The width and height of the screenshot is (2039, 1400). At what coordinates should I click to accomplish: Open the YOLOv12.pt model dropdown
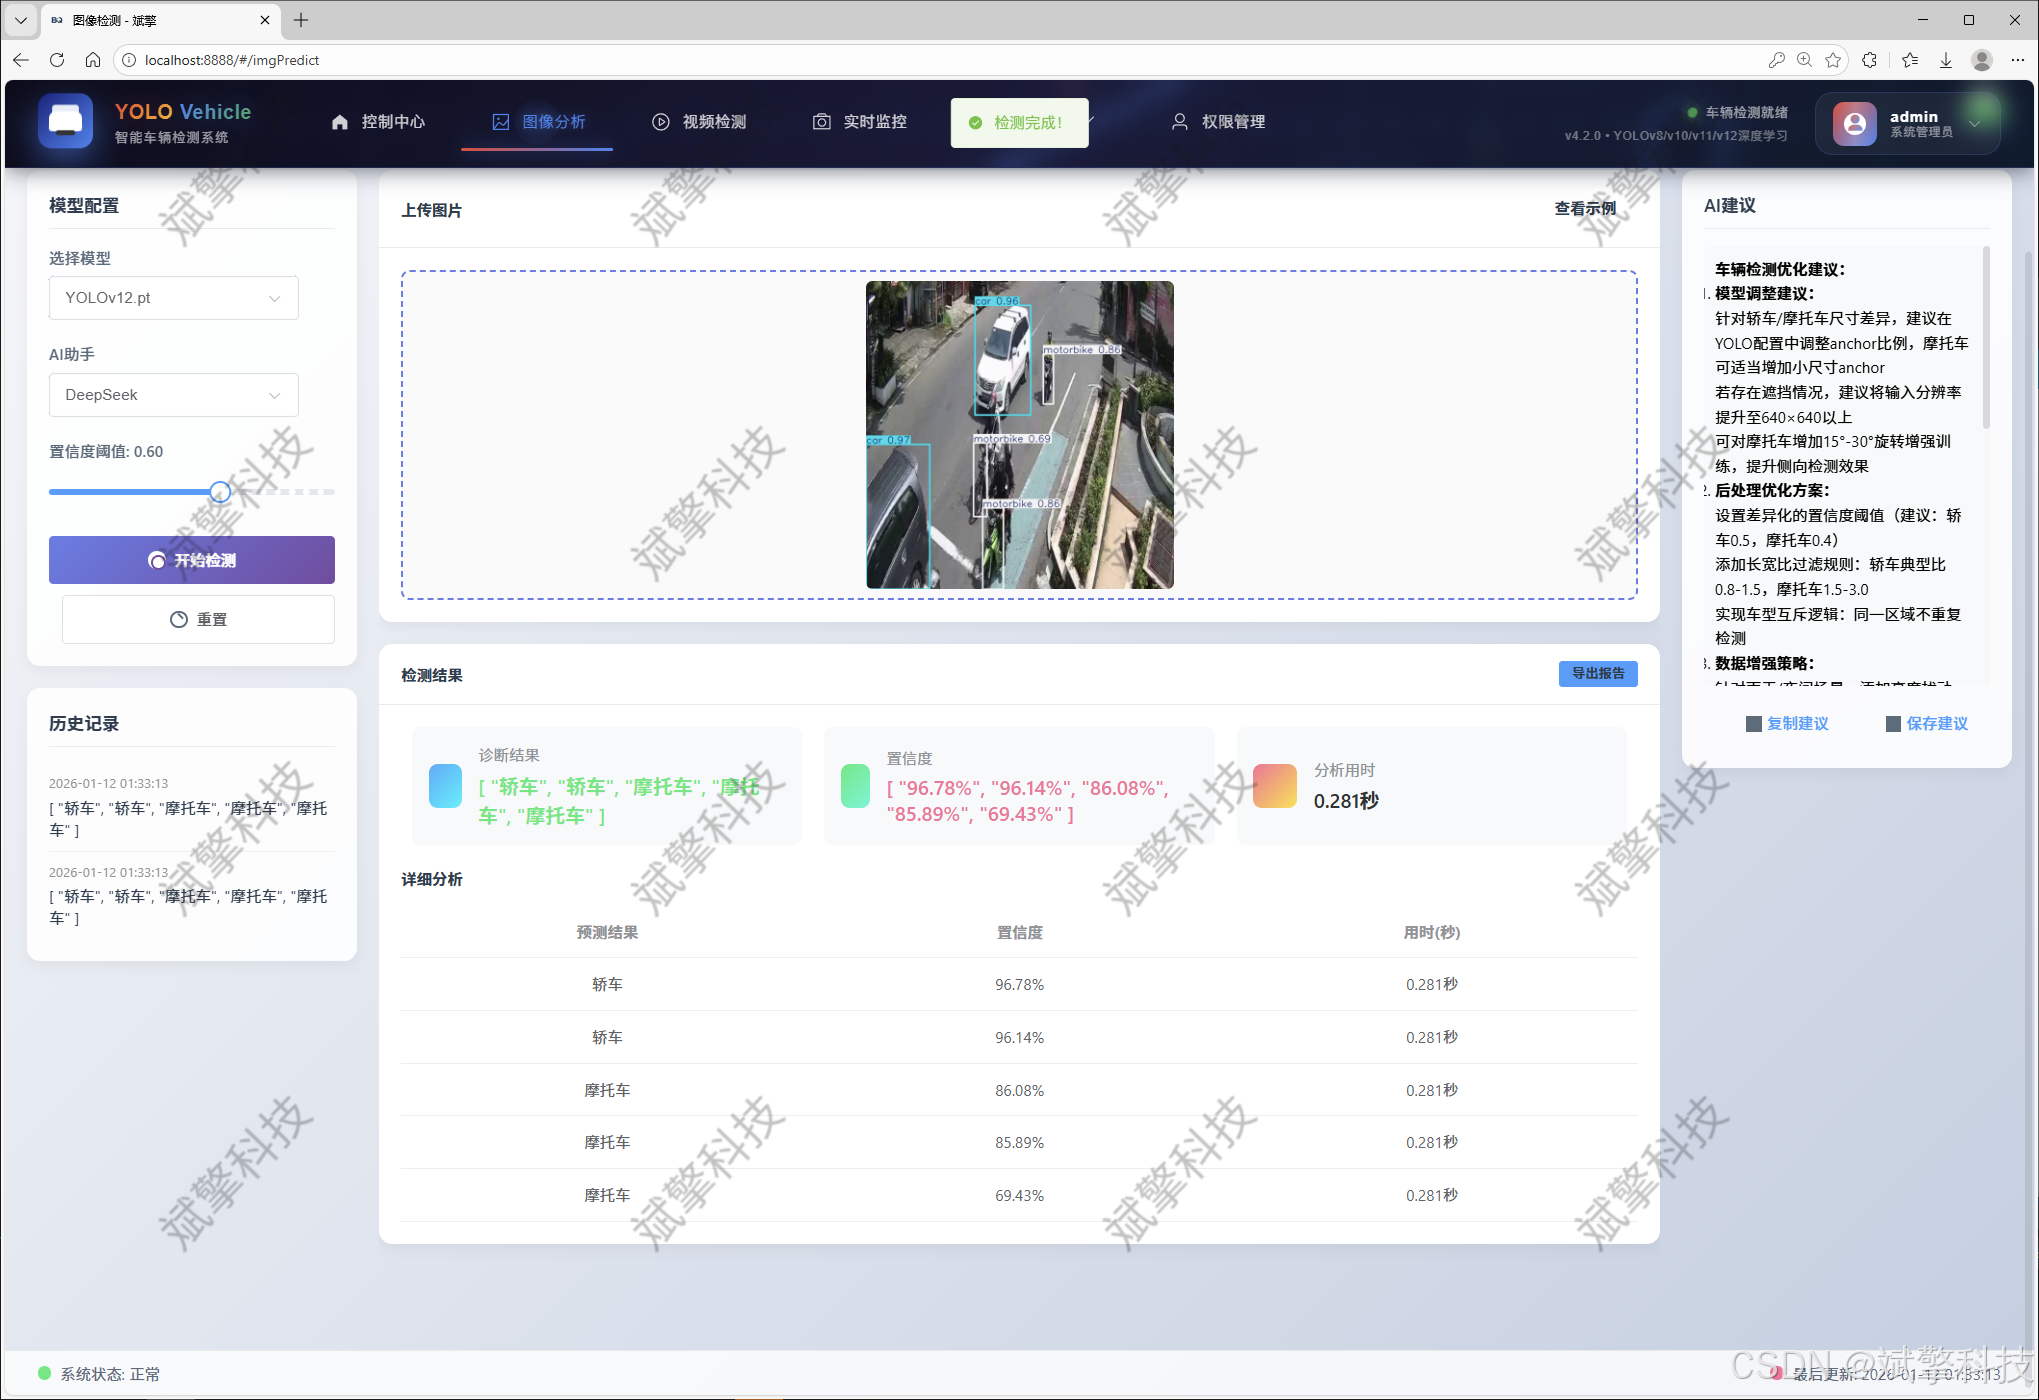pyautogui.click(x=173, y=298)
